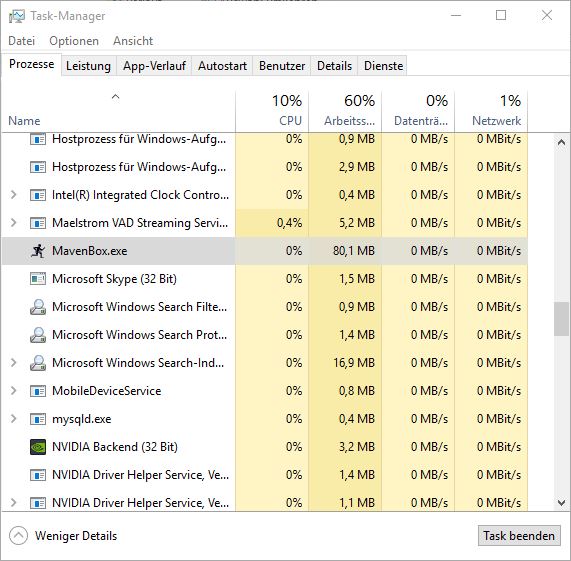Image resolution: width=571 pixels, height=561 pixels.
Task: Click the Intel(R) Integrated Clock Controller icon
Action: point(38,195)
